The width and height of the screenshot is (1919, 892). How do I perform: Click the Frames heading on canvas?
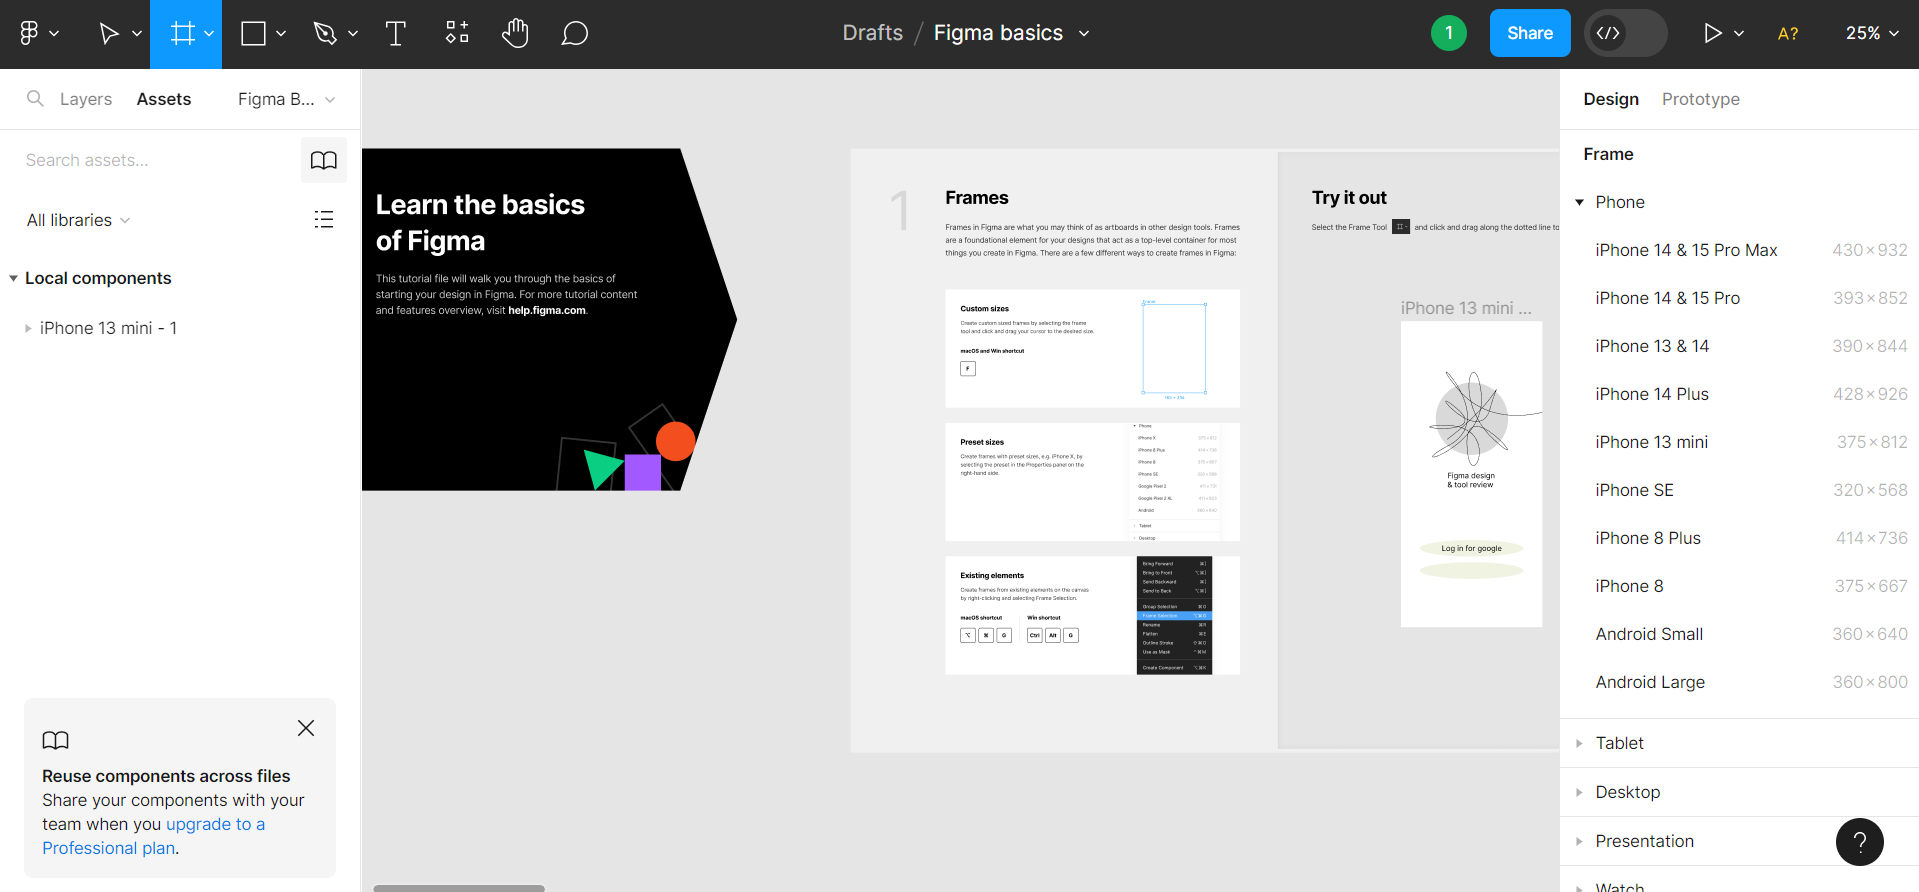(x=976, y=198)
